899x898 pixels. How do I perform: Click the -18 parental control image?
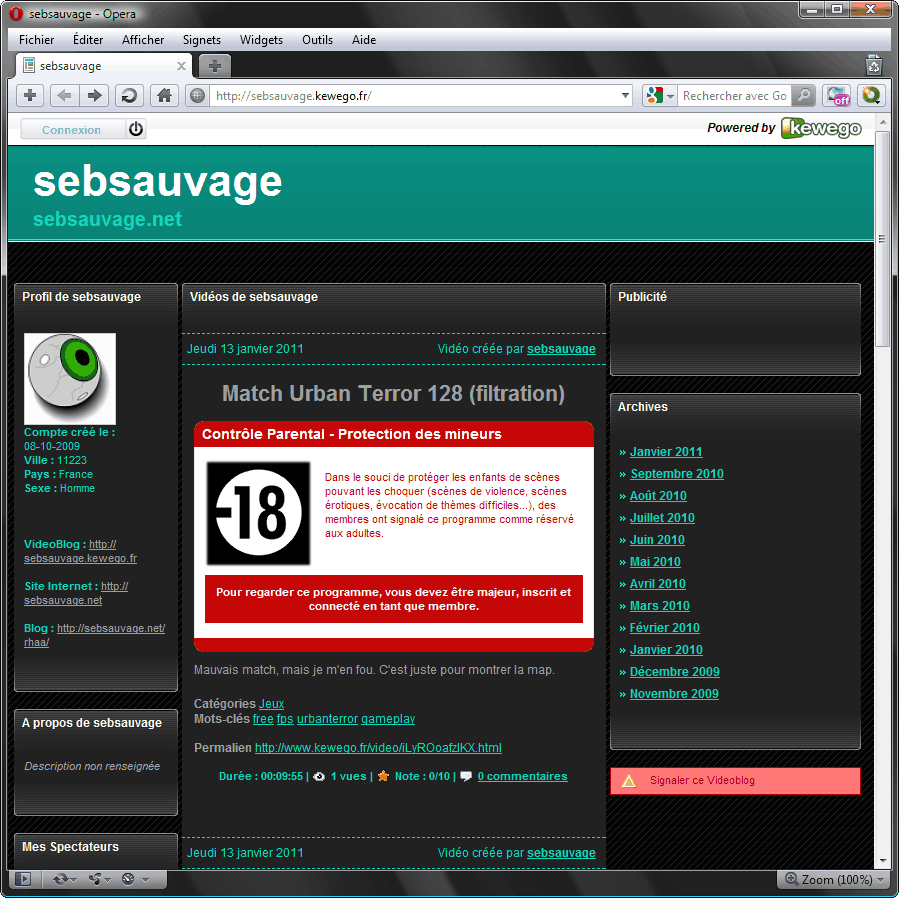(x=259, y=513)
